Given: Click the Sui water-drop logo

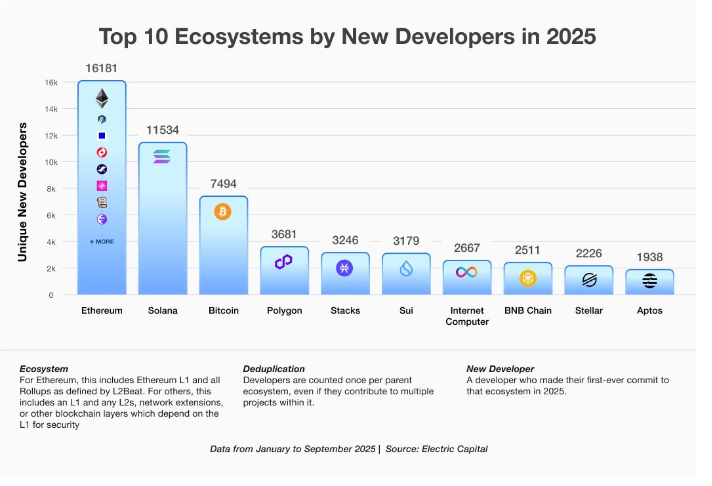Looking at the screenshot, I should click(x=406, y=268).
